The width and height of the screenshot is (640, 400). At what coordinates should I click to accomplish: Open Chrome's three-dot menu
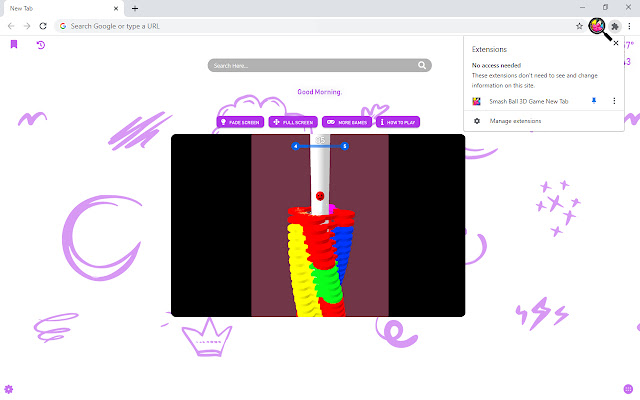[629, 26]
